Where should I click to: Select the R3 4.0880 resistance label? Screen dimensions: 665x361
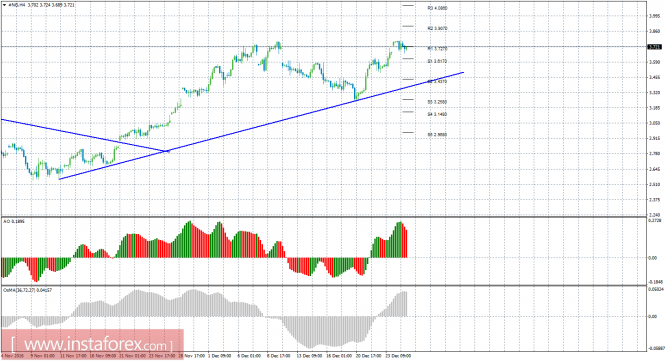437,8
